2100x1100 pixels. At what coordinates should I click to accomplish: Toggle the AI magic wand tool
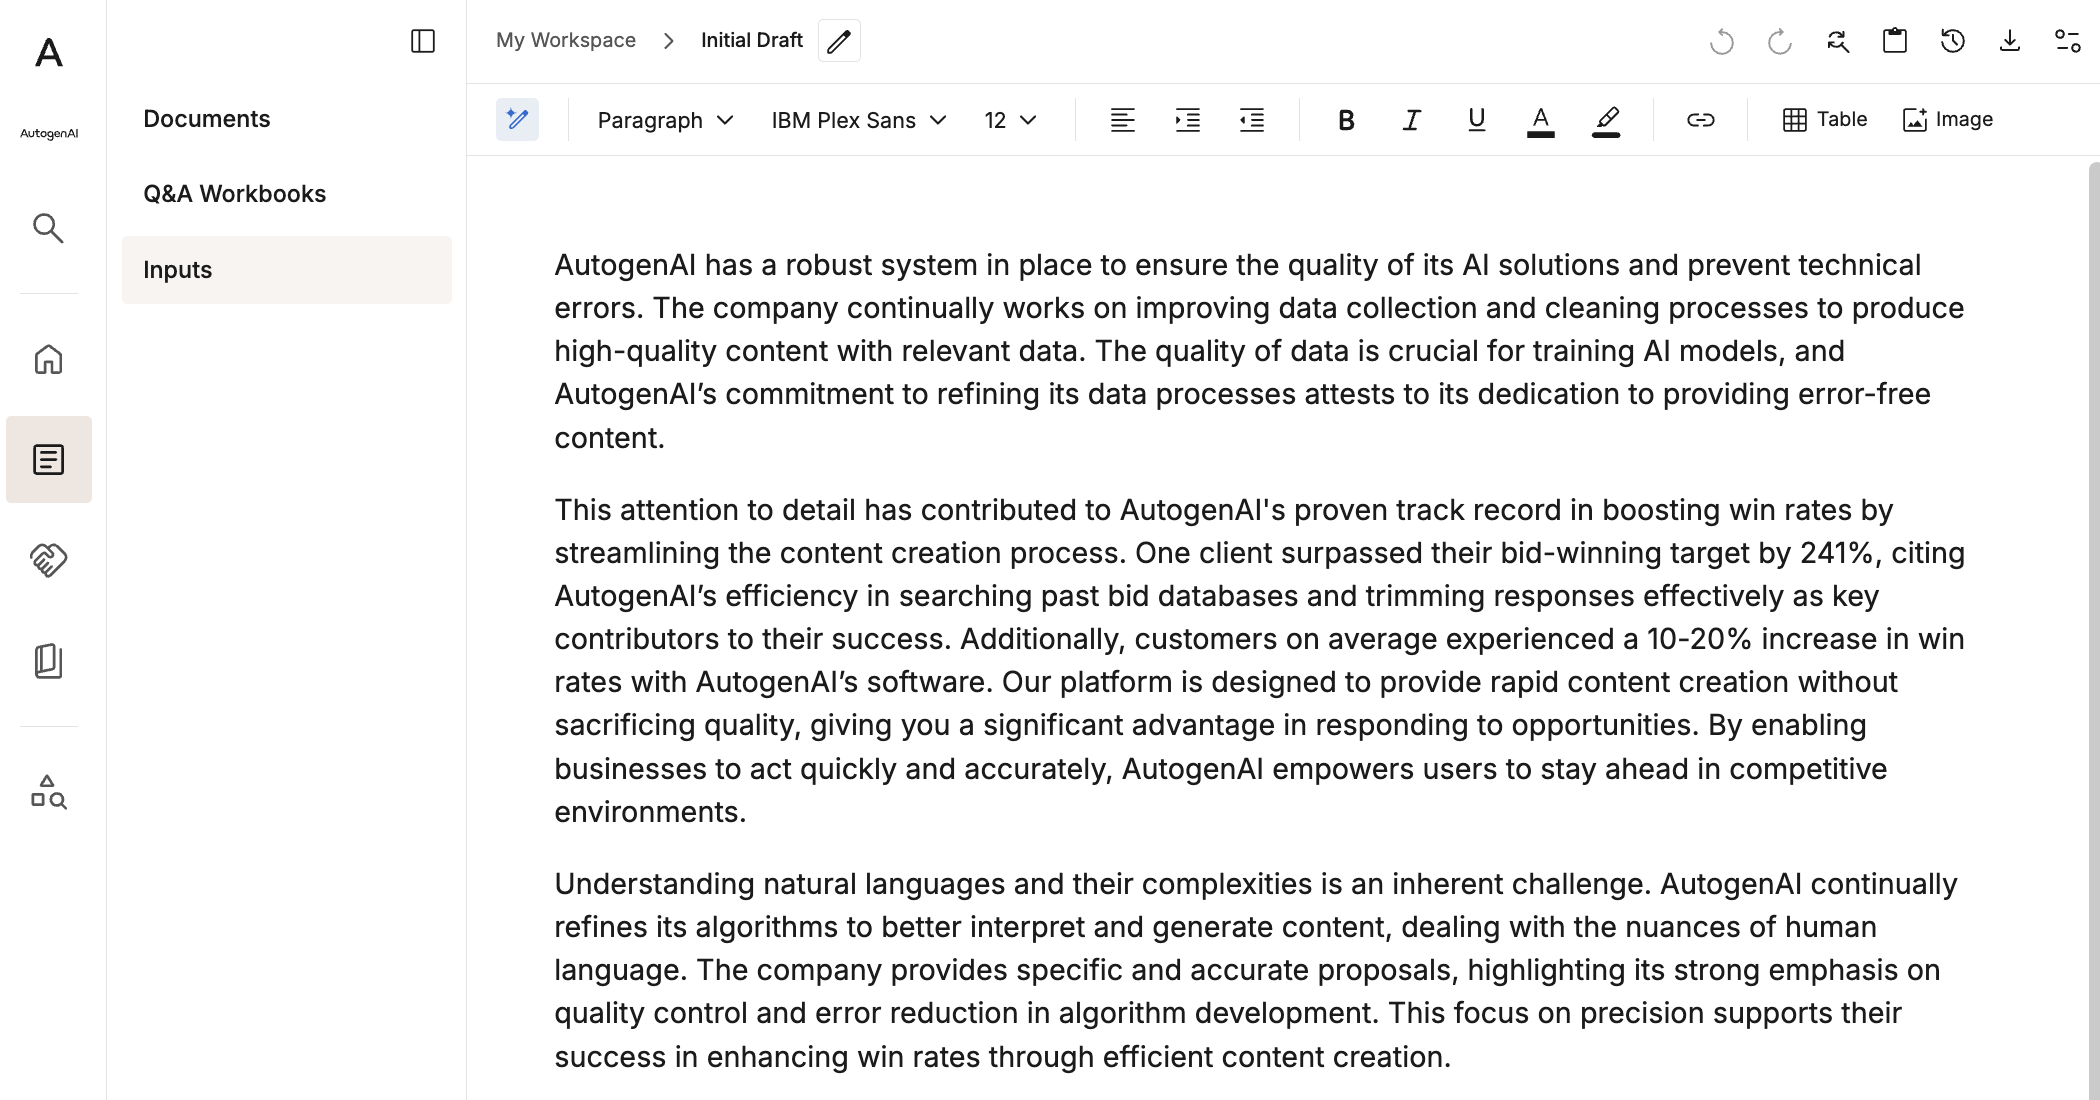point(517,119)
